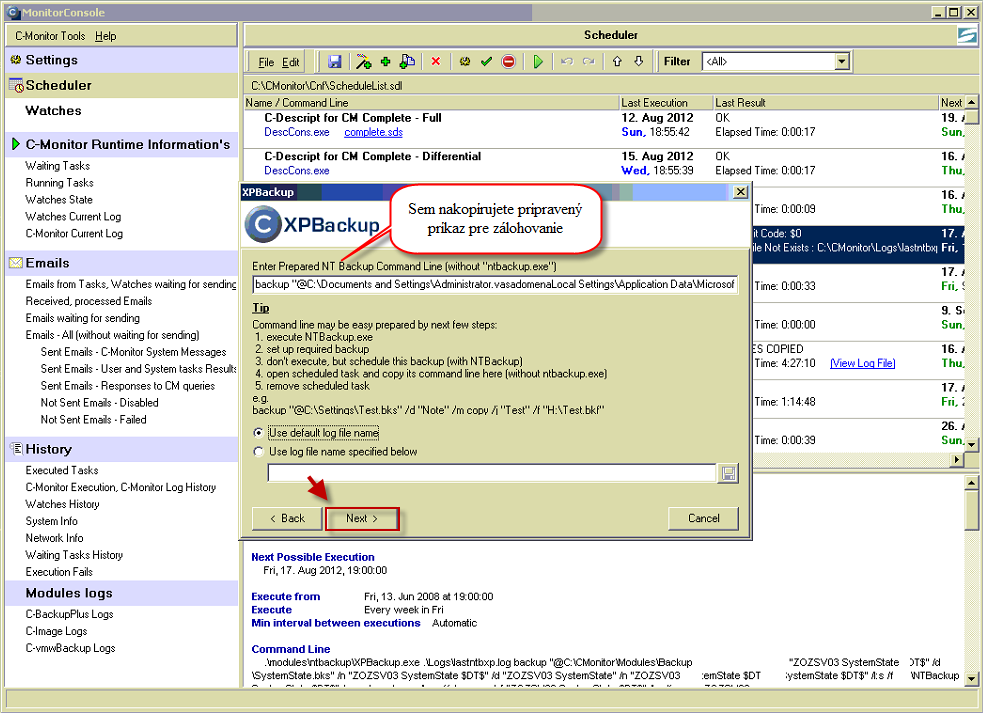This screenshot has height=713, width=983.
Task: Open C-BackupPlus Logs
Action: point(70,614)
